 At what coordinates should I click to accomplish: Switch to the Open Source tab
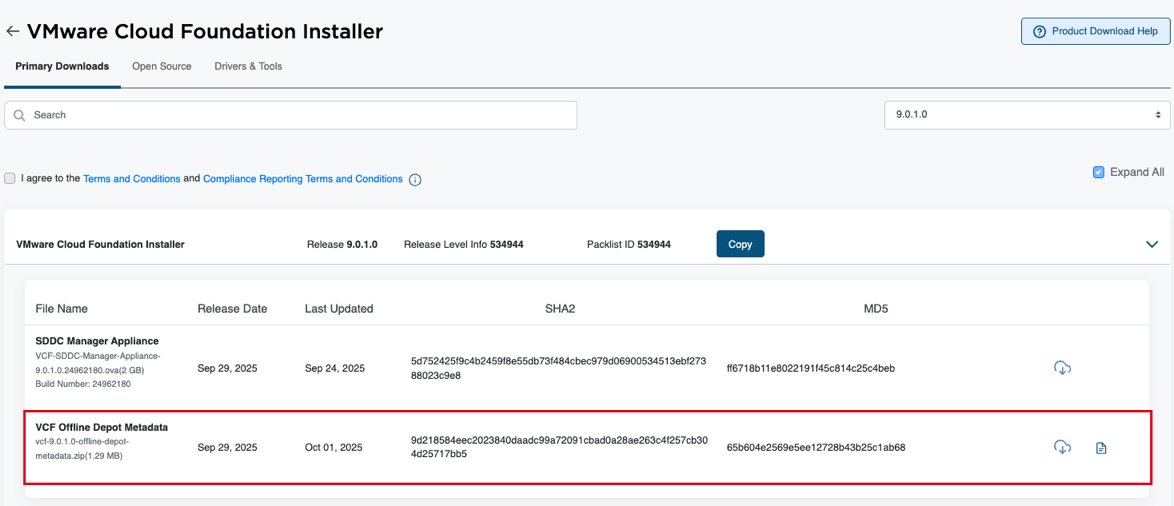click(x=162, y=67)
